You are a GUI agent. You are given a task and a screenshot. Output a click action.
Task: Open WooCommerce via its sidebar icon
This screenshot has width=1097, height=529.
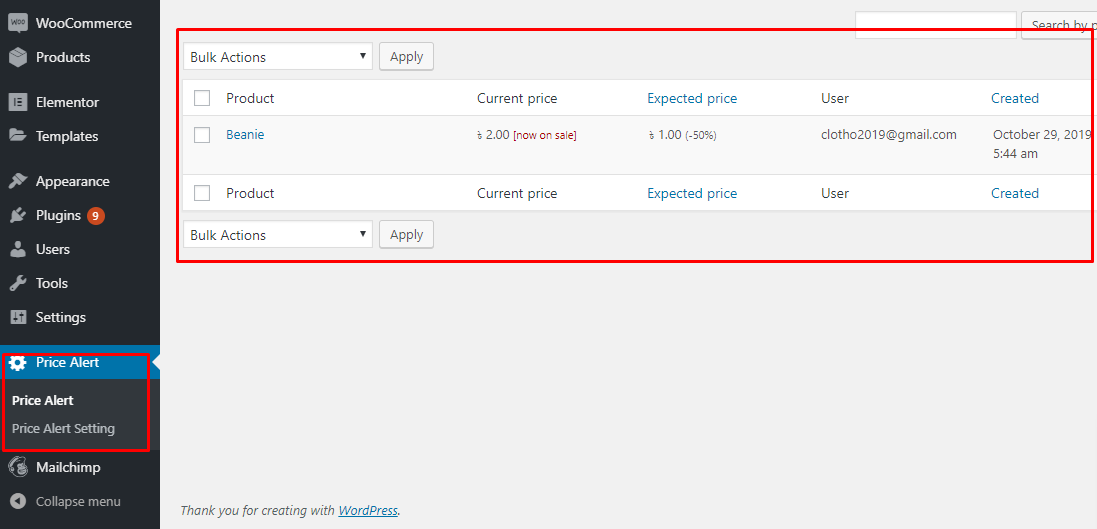pyautogui.click(x=17, y=23)
